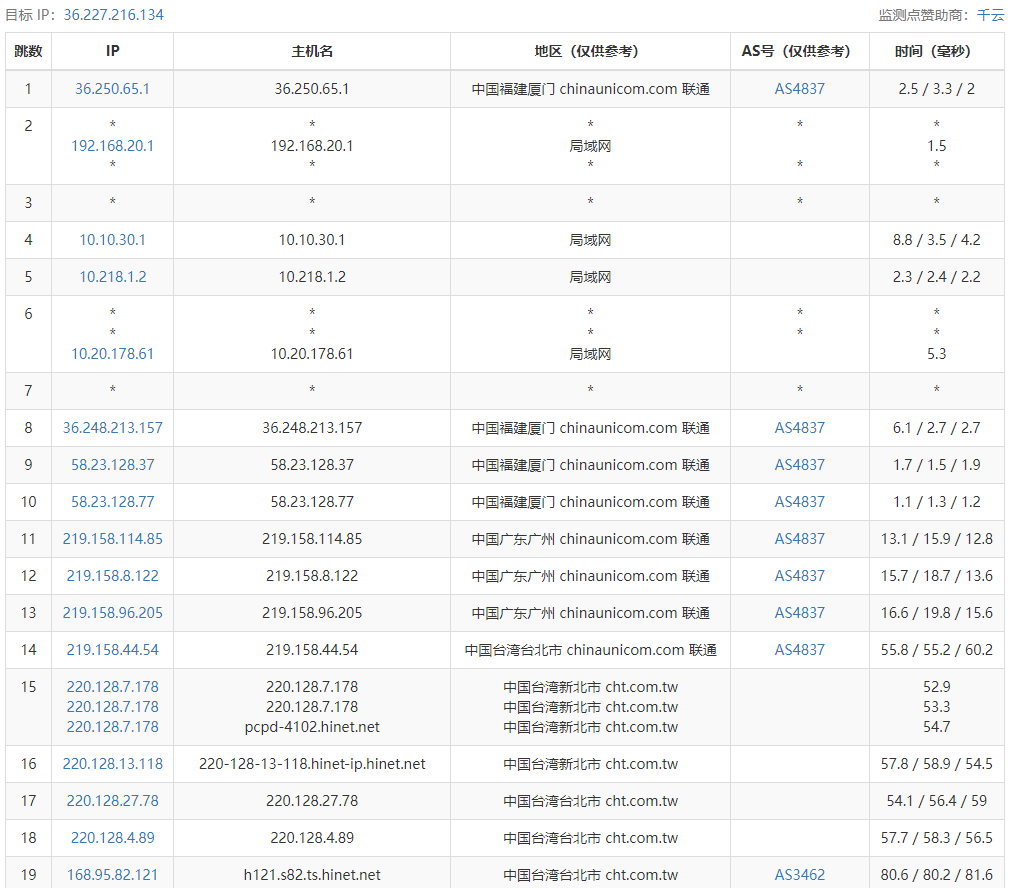This screenshot has width=1011, height=888.
Task: Click the 8.8 / 3.5 / 4.2 timing cell
Action: 937,240
